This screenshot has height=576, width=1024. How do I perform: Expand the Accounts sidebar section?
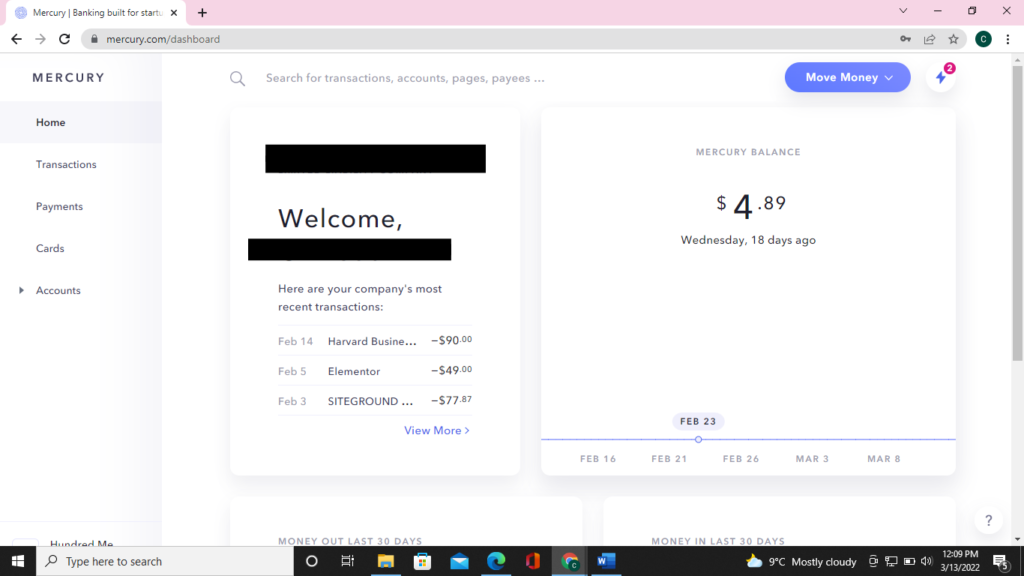pos(22,290)
